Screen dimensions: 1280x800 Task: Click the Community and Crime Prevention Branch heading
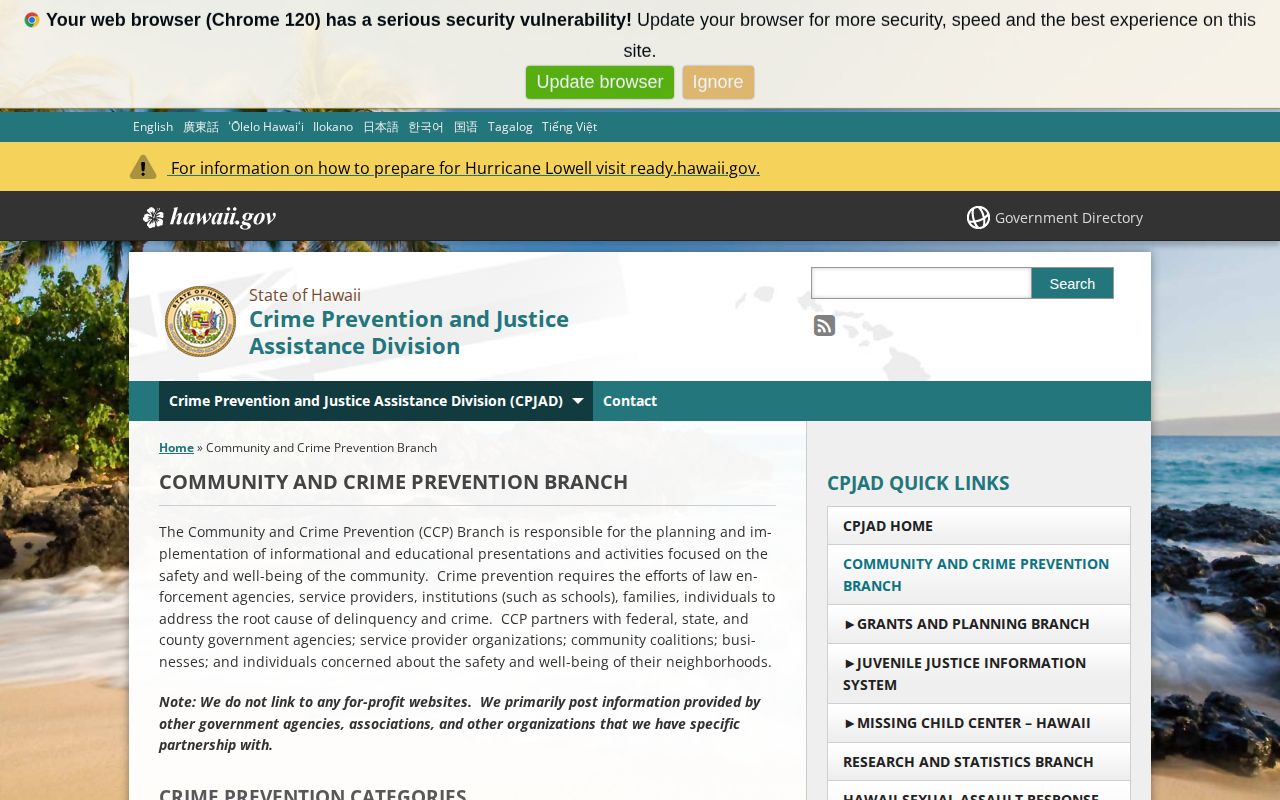pyautogui.click(x=393, y=482)
